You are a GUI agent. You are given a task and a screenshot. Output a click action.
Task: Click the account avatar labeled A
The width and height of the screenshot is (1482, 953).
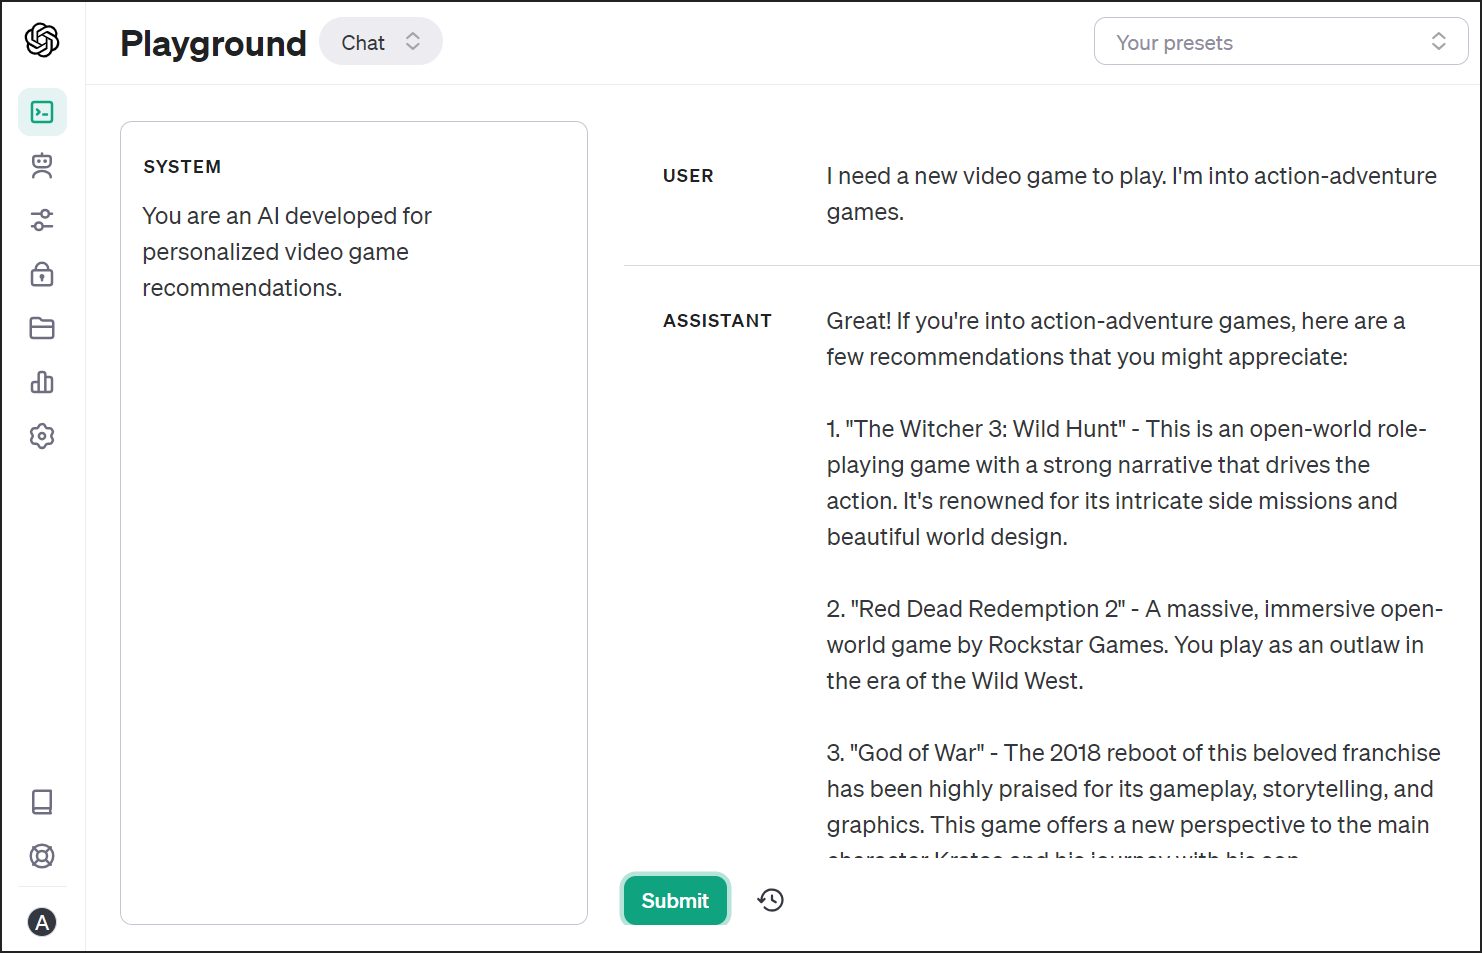[42, 922]
